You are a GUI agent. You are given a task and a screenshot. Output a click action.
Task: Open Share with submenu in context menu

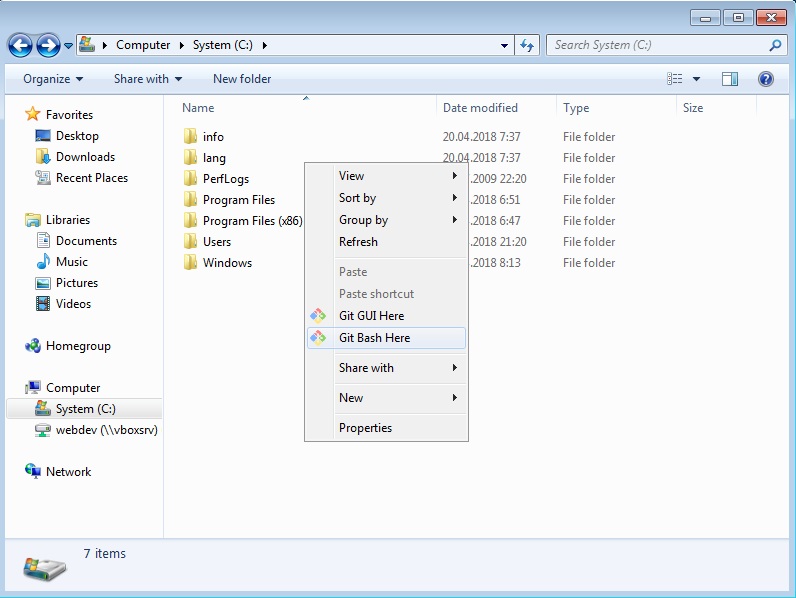click(x=386, y=368)
